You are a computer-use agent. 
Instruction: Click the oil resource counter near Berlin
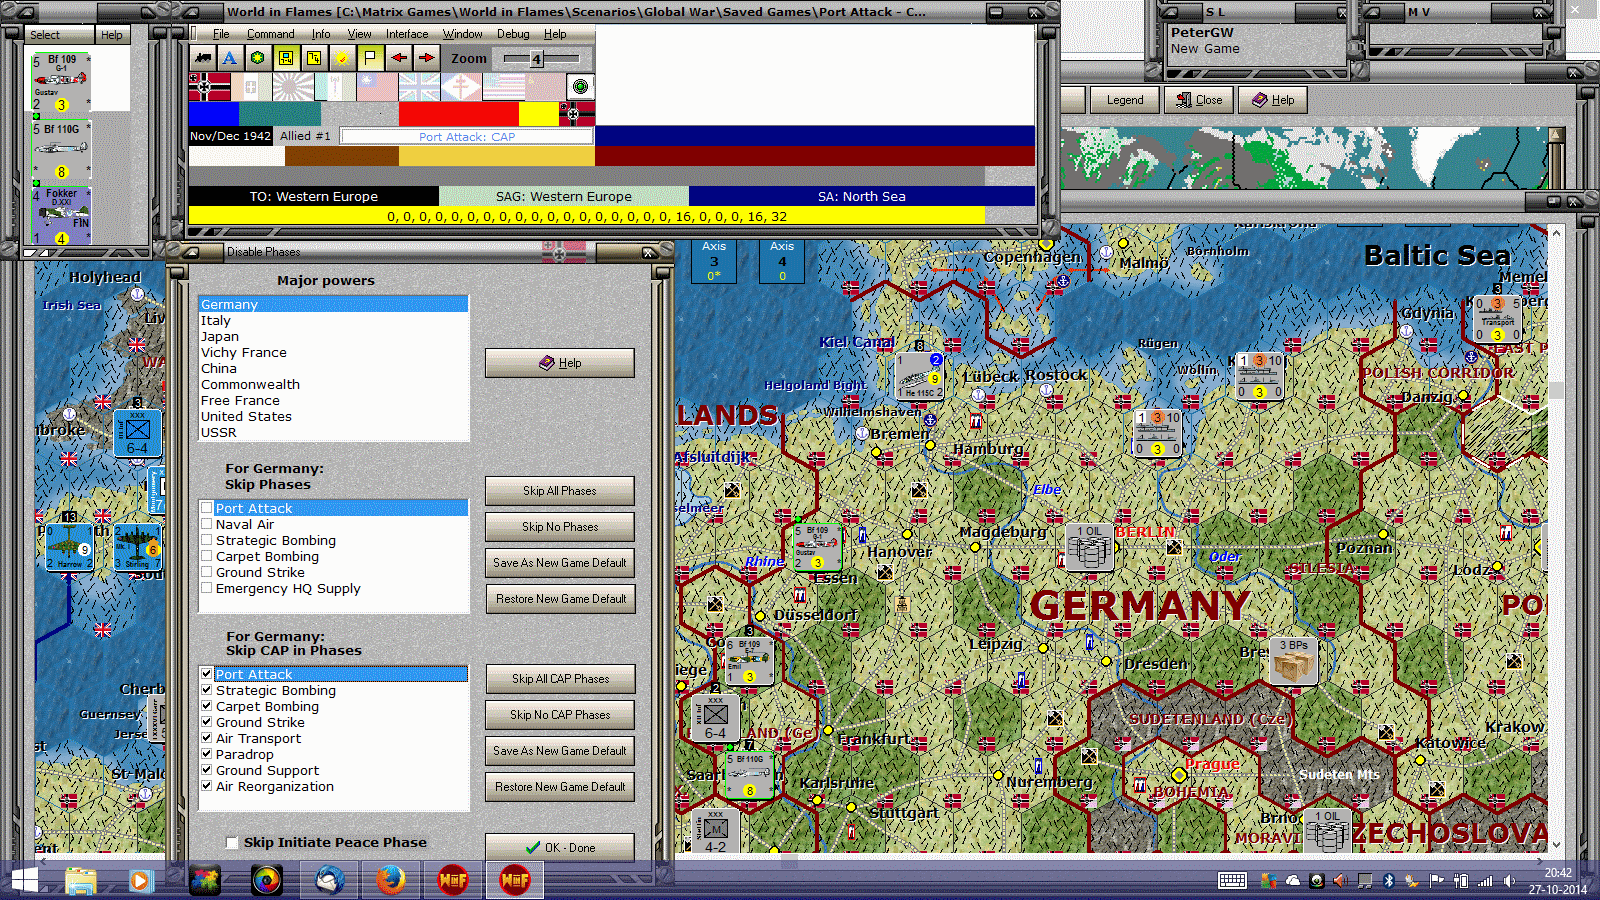click(1089, 547)
